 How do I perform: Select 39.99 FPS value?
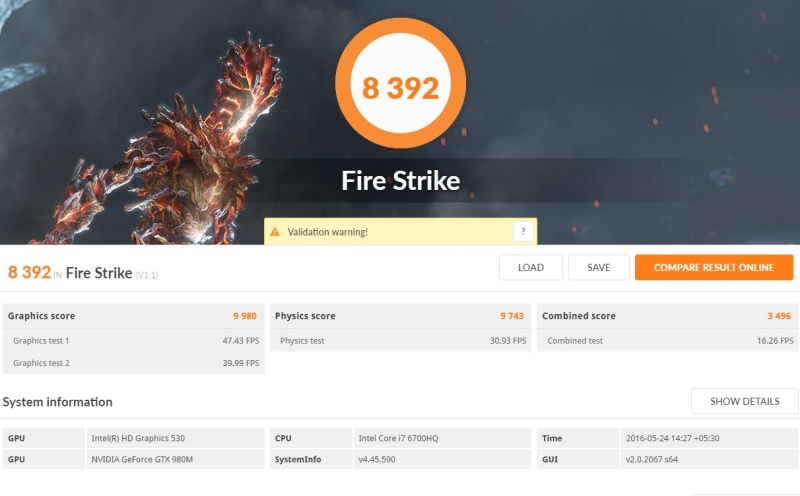(241, 363)
